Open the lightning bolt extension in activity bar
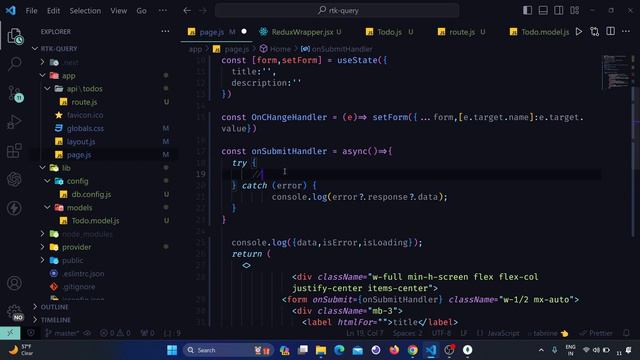The height and width of the screenshot is (360, 640). pos(15,208)
